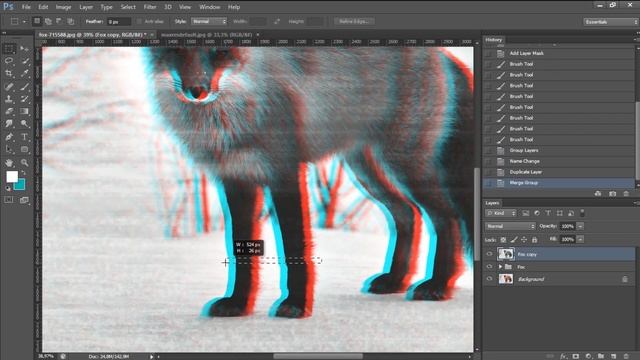Set history brush source at Merge Group
Viewport: 640px width, 360px height.
point(488,183)
